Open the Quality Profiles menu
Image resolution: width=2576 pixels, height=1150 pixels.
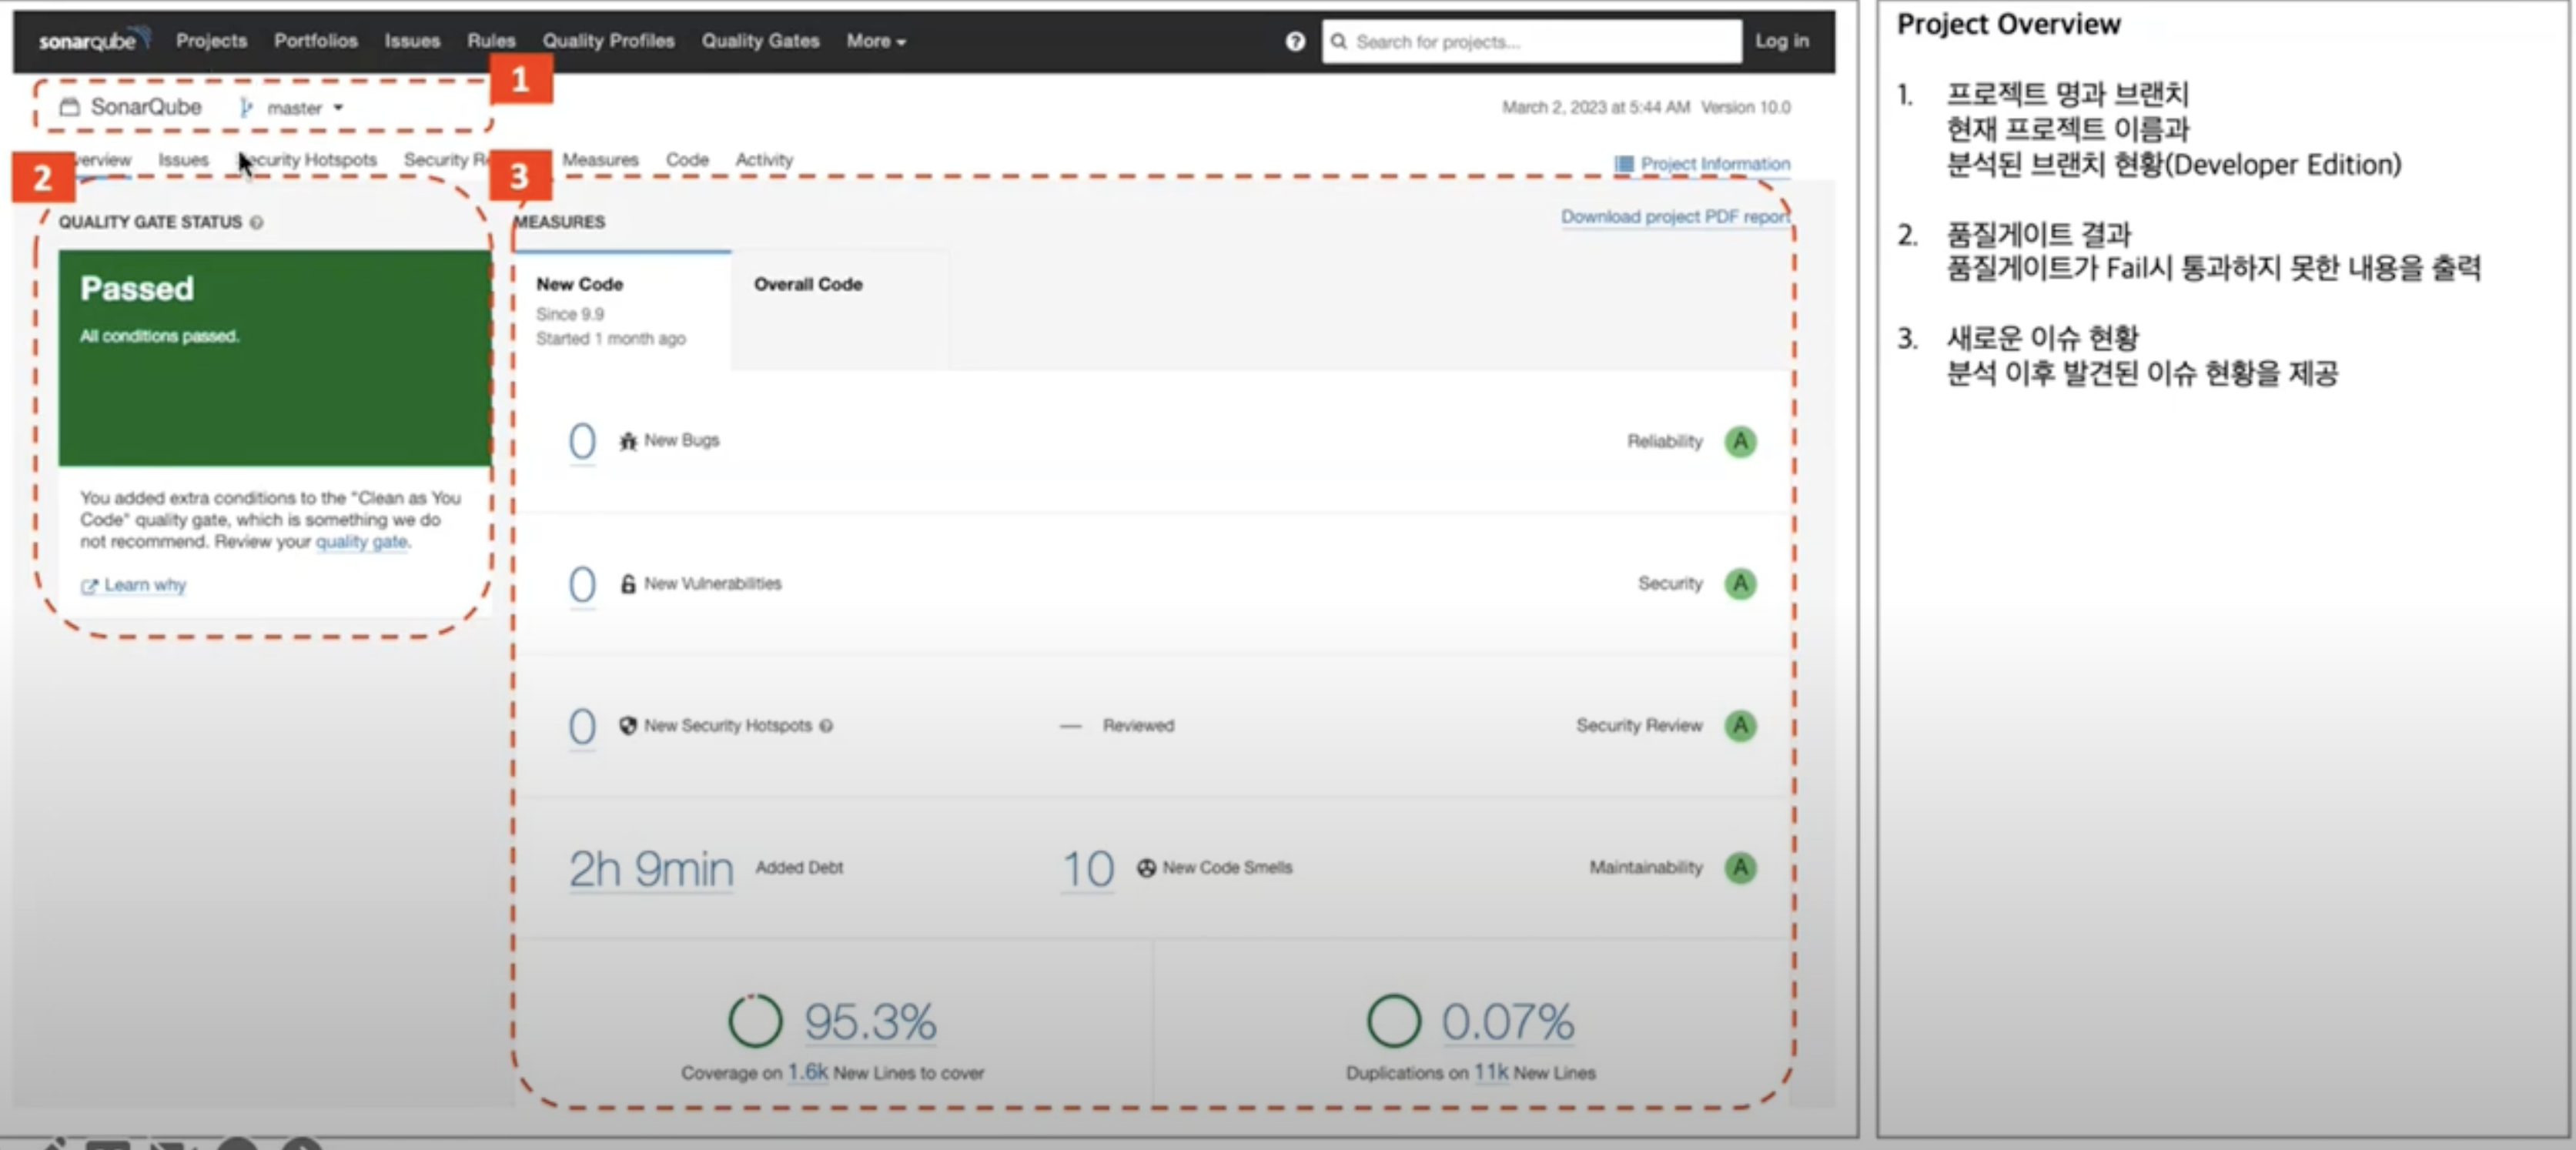[608, 41]
